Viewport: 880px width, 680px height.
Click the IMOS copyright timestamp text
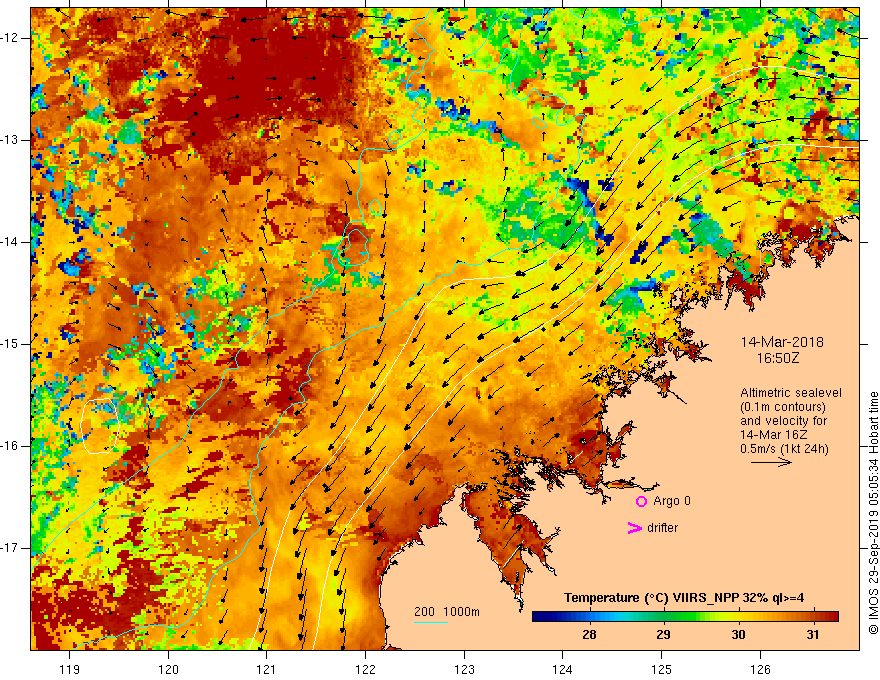[x=873, y=513]
